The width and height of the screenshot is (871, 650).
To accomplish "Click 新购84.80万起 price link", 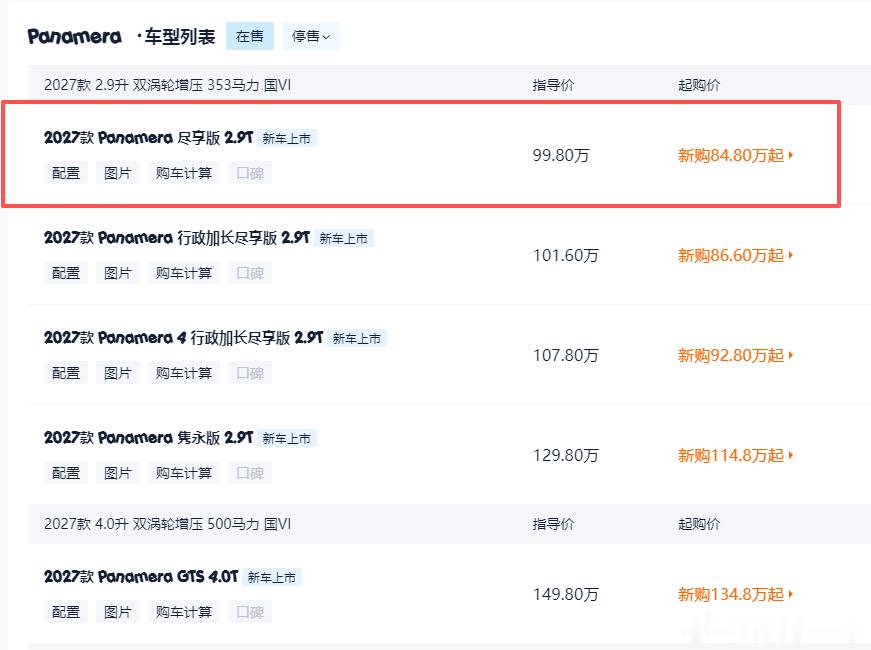I will point(731,155).
